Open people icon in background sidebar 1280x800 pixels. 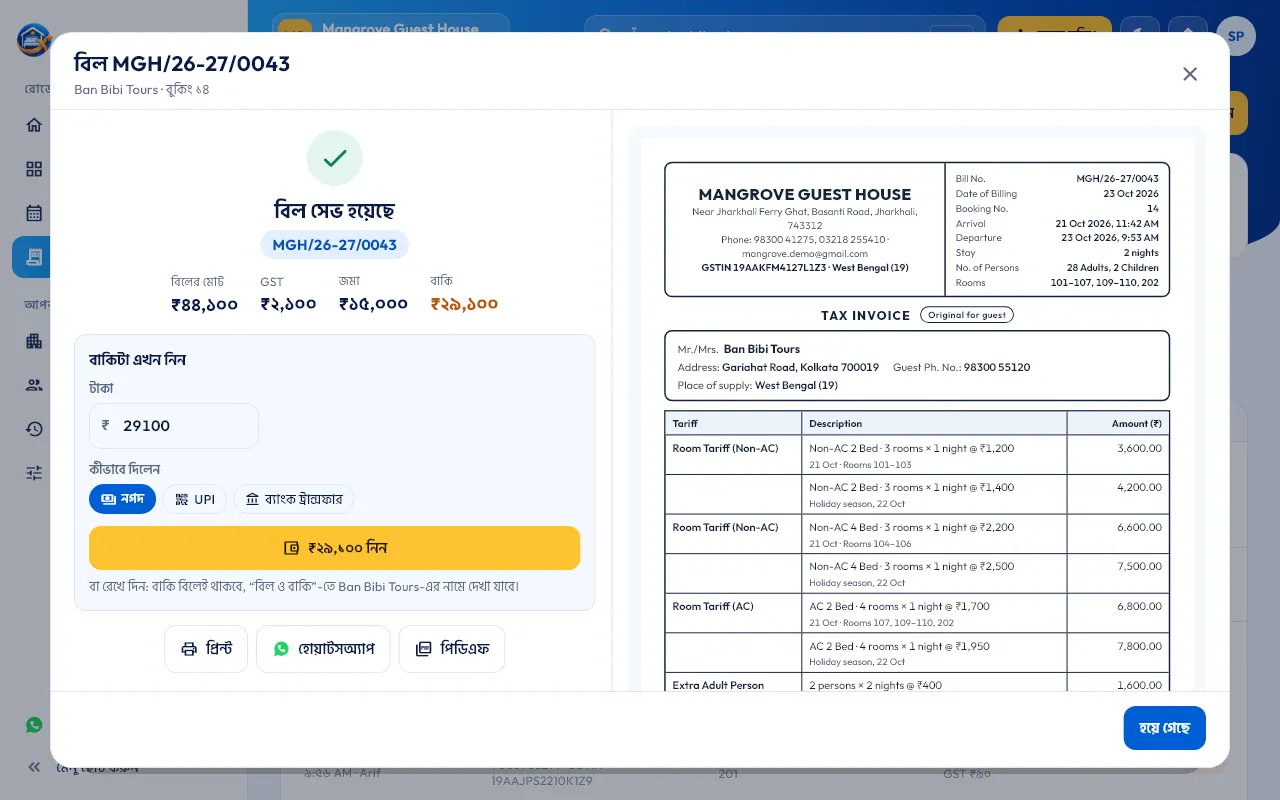pos(34,385)
